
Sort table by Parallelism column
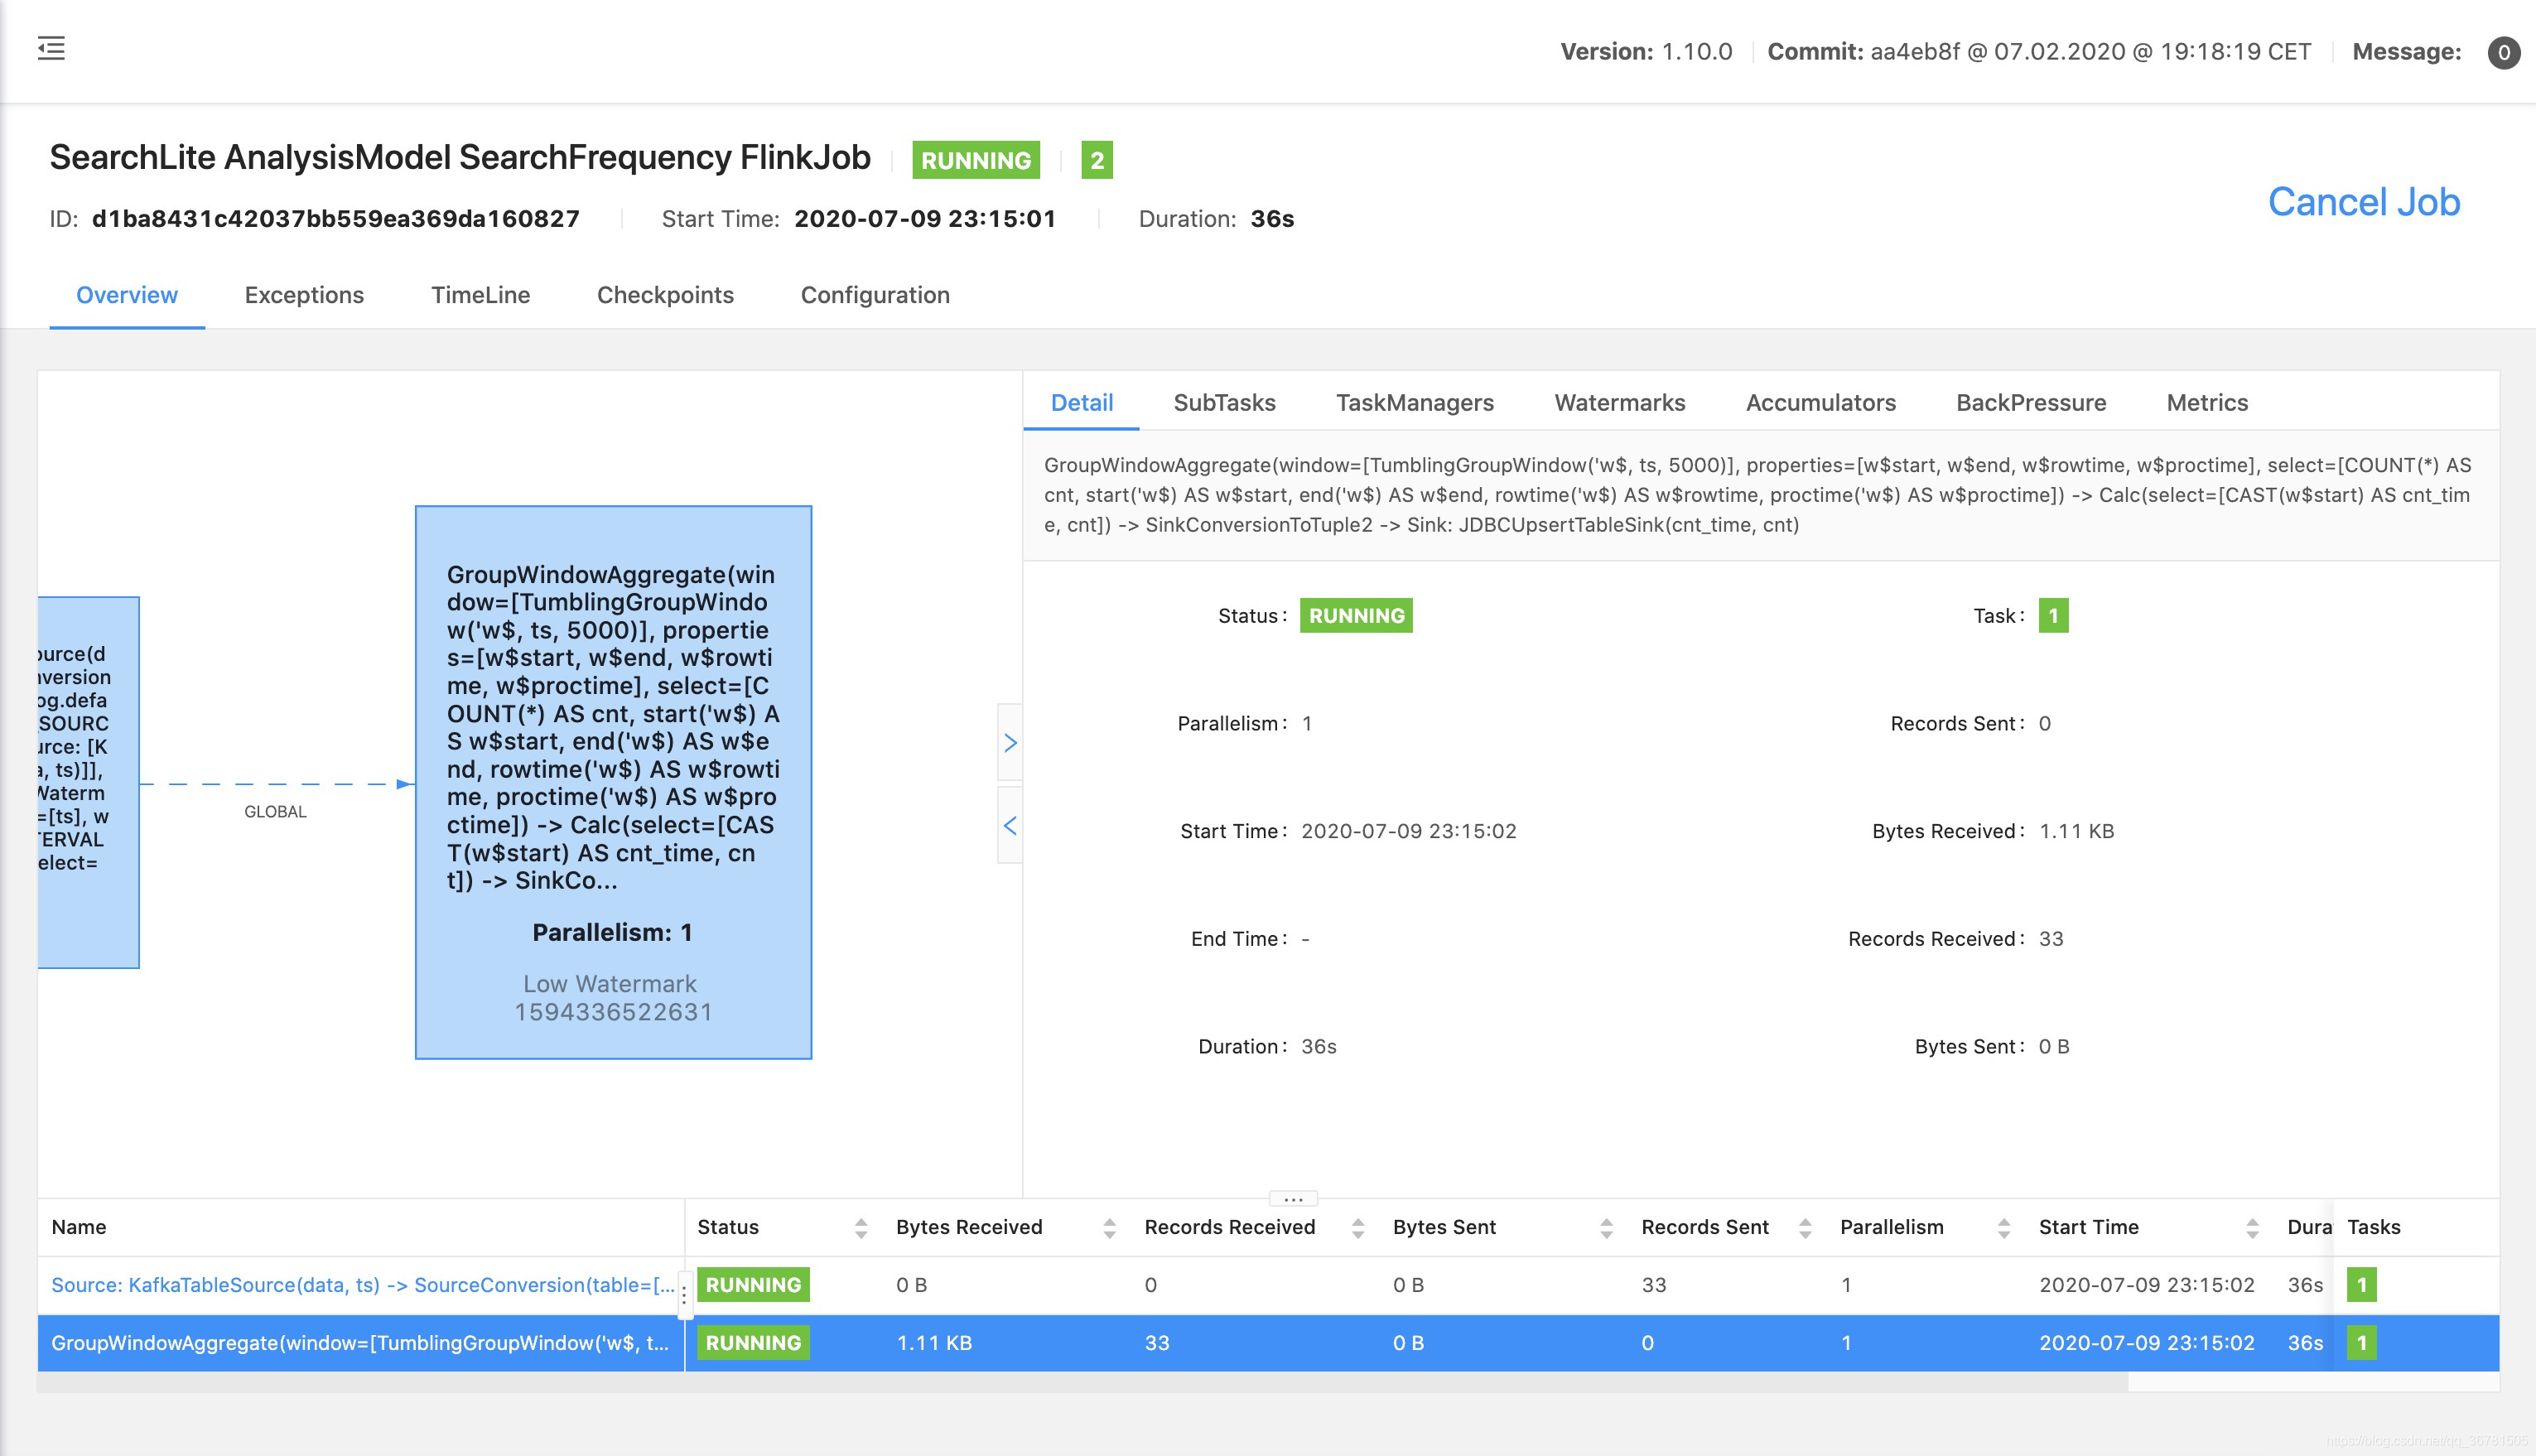click(2003, 1228)
